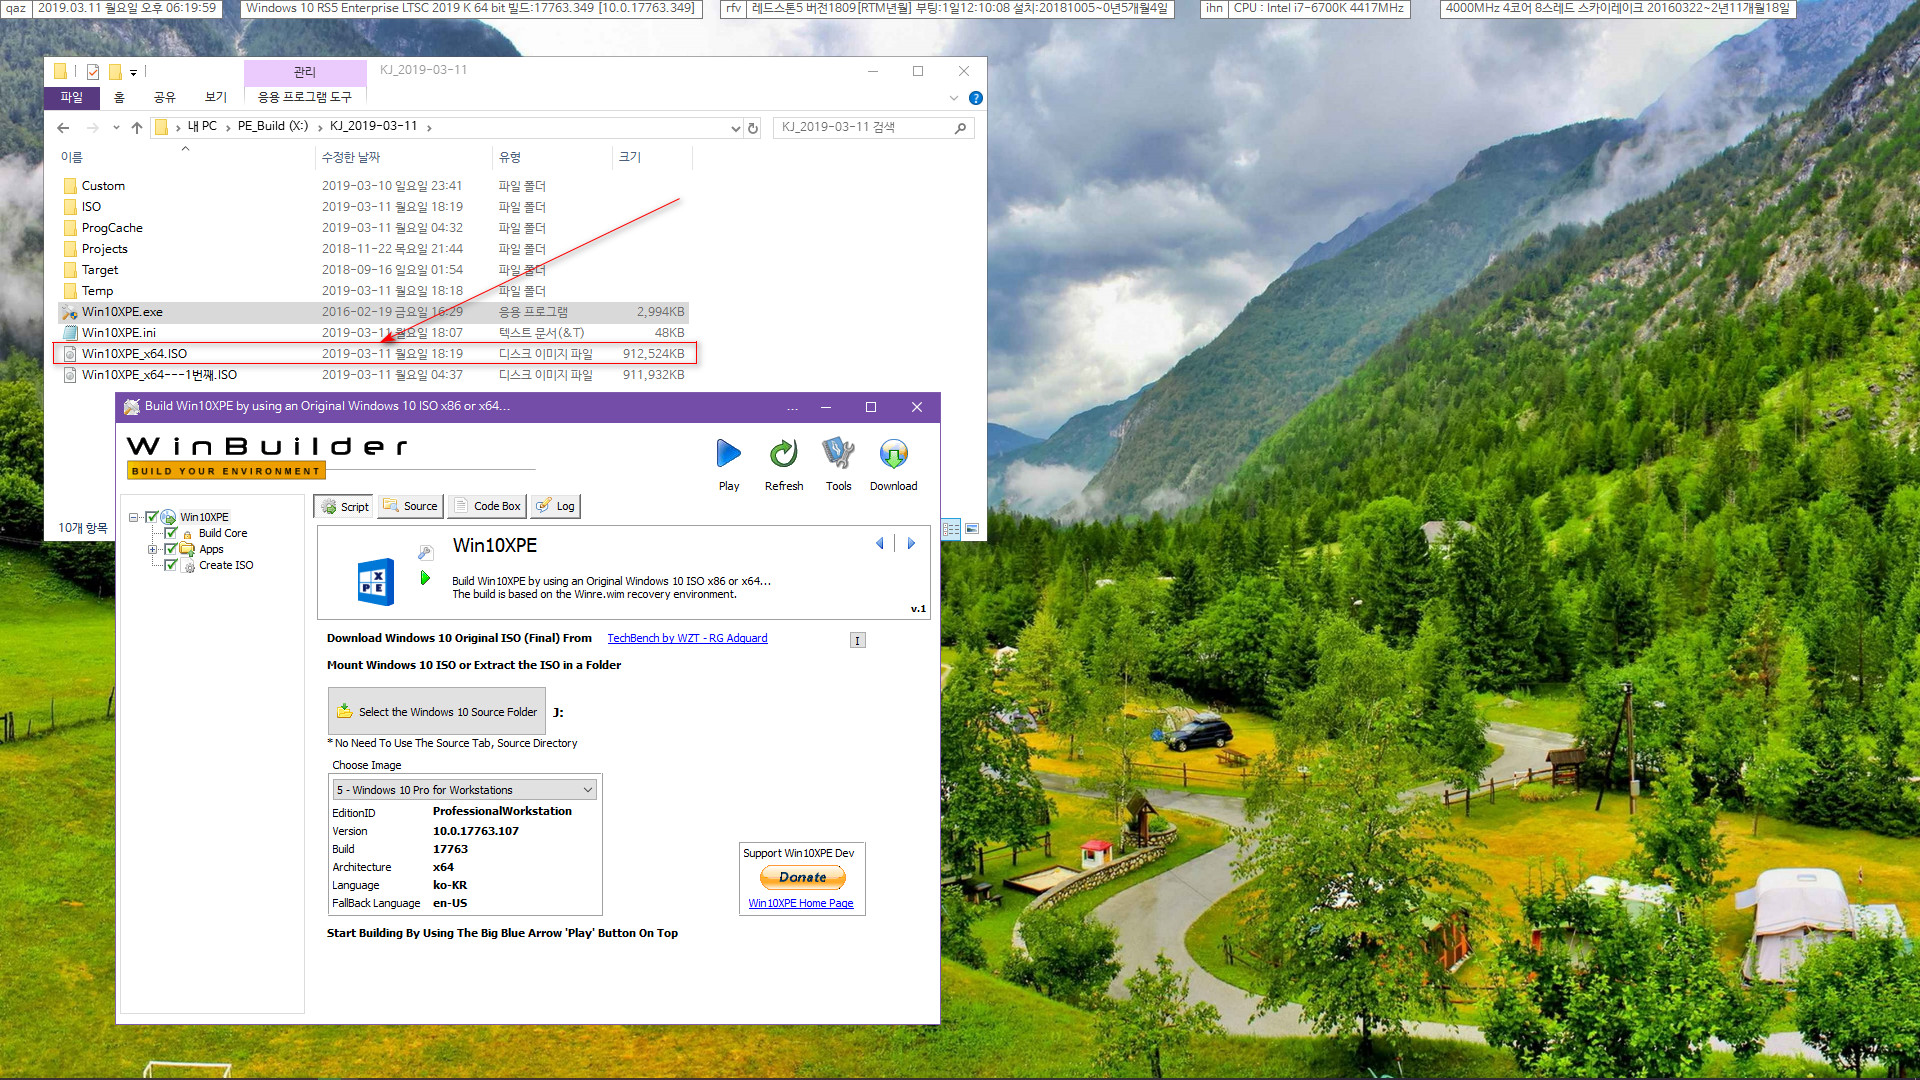Screen dimensions: 1920x1080
Task: Open the Explorer address bar history dropdown
Action: (x=736, y=128)
